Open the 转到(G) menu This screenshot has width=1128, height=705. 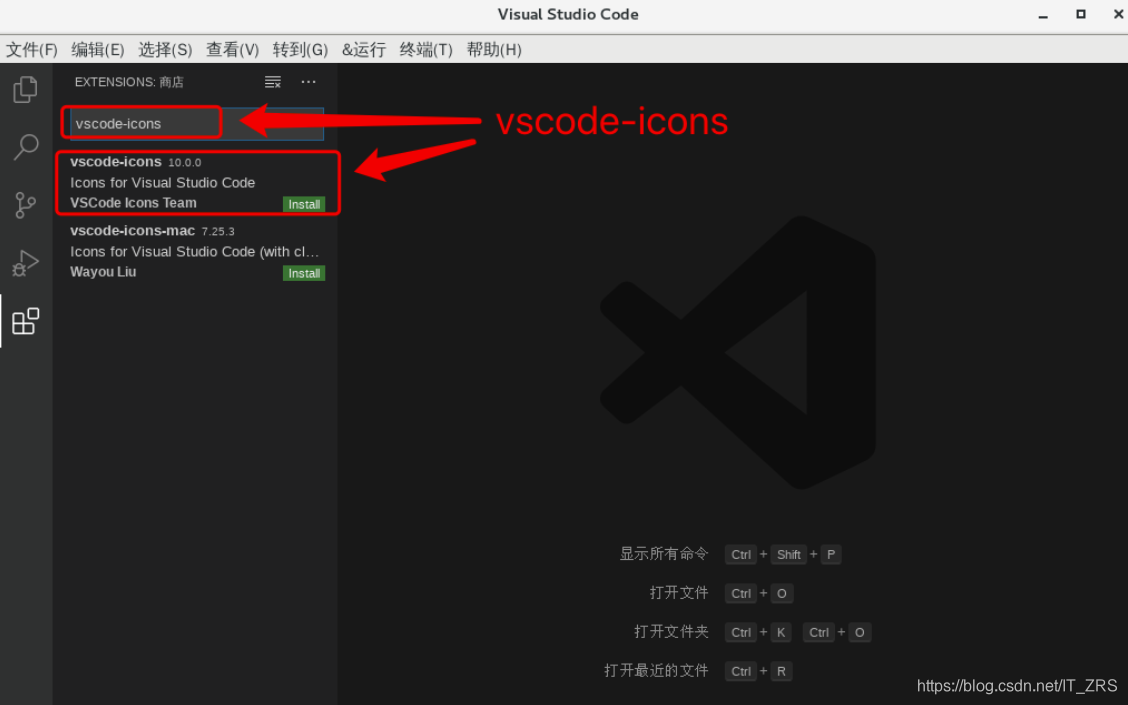(300, 50)
